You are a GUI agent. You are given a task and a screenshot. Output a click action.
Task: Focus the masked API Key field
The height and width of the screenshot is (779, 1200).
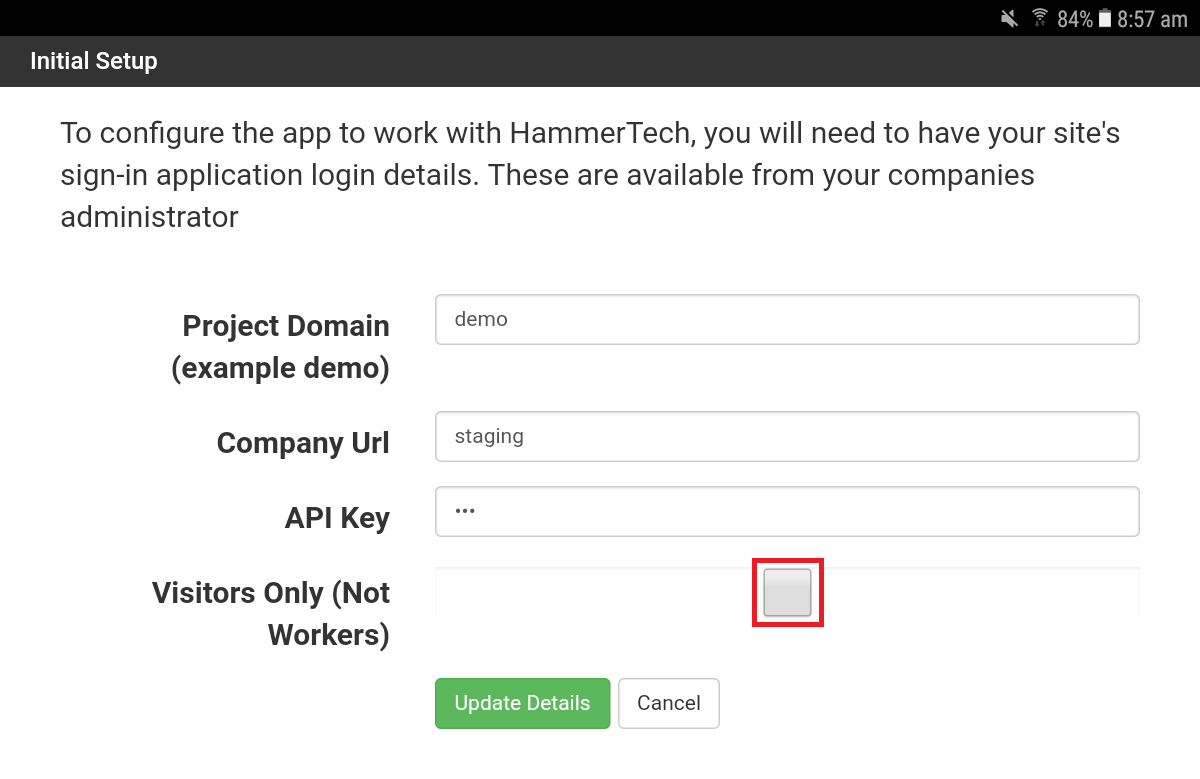pyautogui.click(x=787, y=512)
